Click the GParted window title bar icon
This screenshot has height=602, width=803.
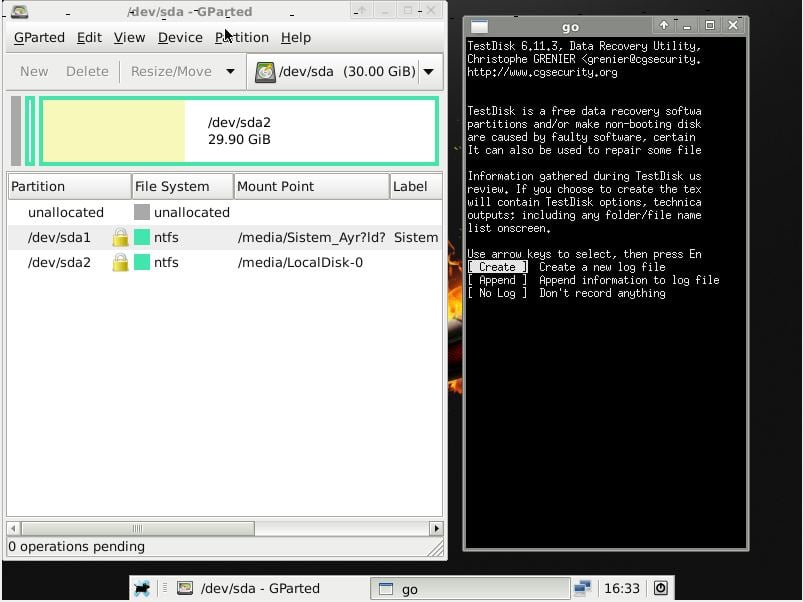[19, 11]
